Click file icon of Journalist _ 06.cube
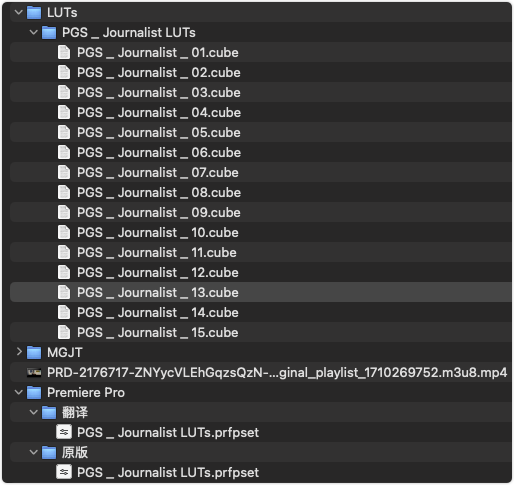 coord(64,152)
